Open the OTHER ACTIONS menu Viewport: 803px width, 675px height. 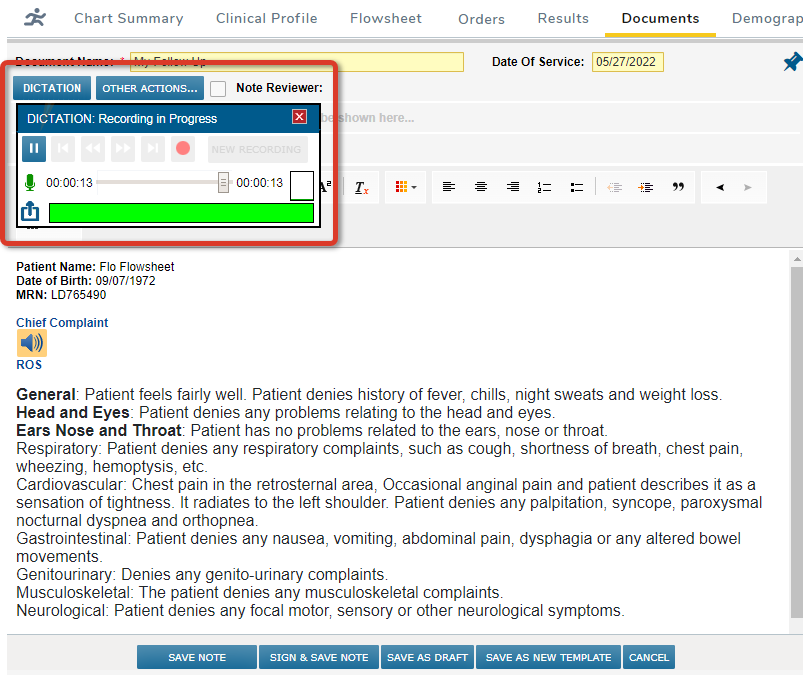click(149, 88)
